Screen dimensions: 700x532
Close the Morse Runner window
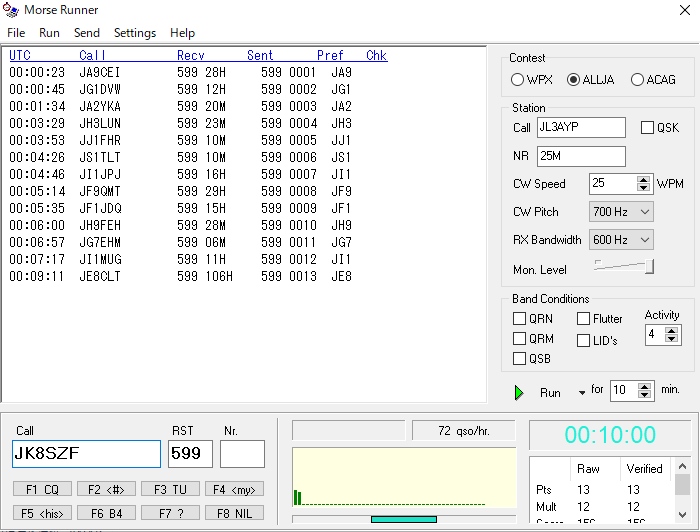point(685,10)
